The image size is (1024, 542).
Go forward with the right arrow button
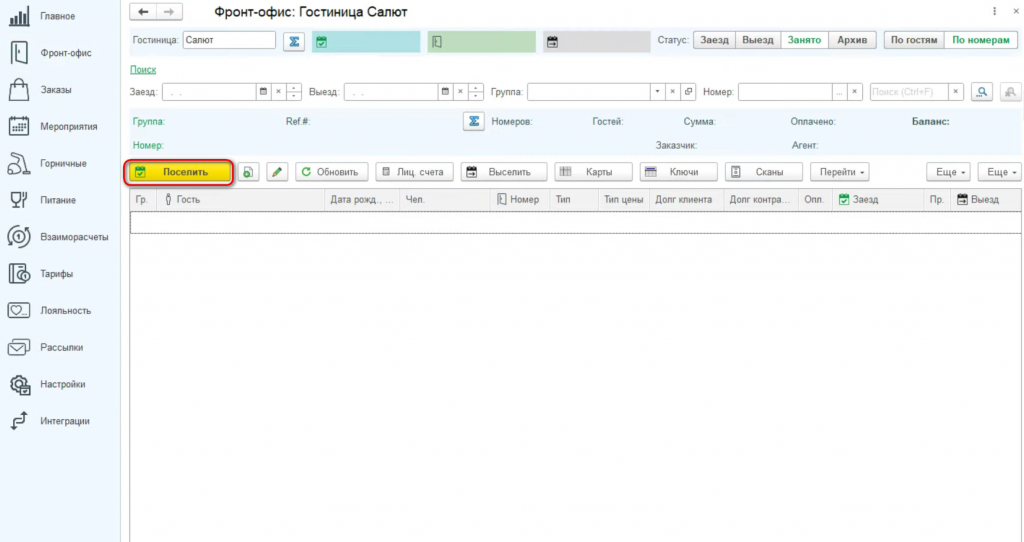coord(169,12)
